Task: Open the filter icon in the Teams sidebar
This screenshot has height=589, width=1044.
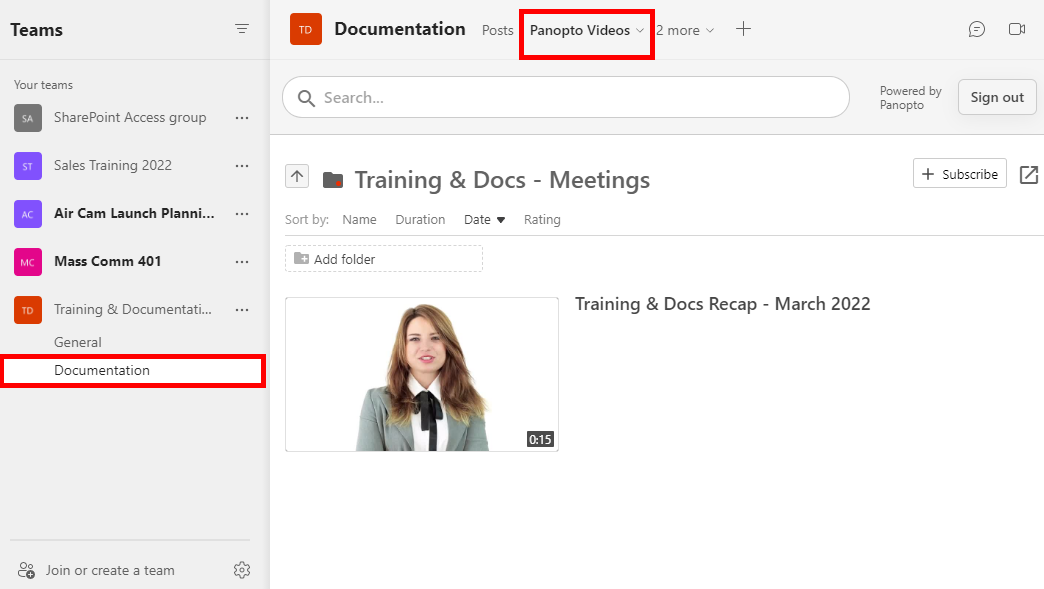Action: pyautogui.click(x=241, y=29)
